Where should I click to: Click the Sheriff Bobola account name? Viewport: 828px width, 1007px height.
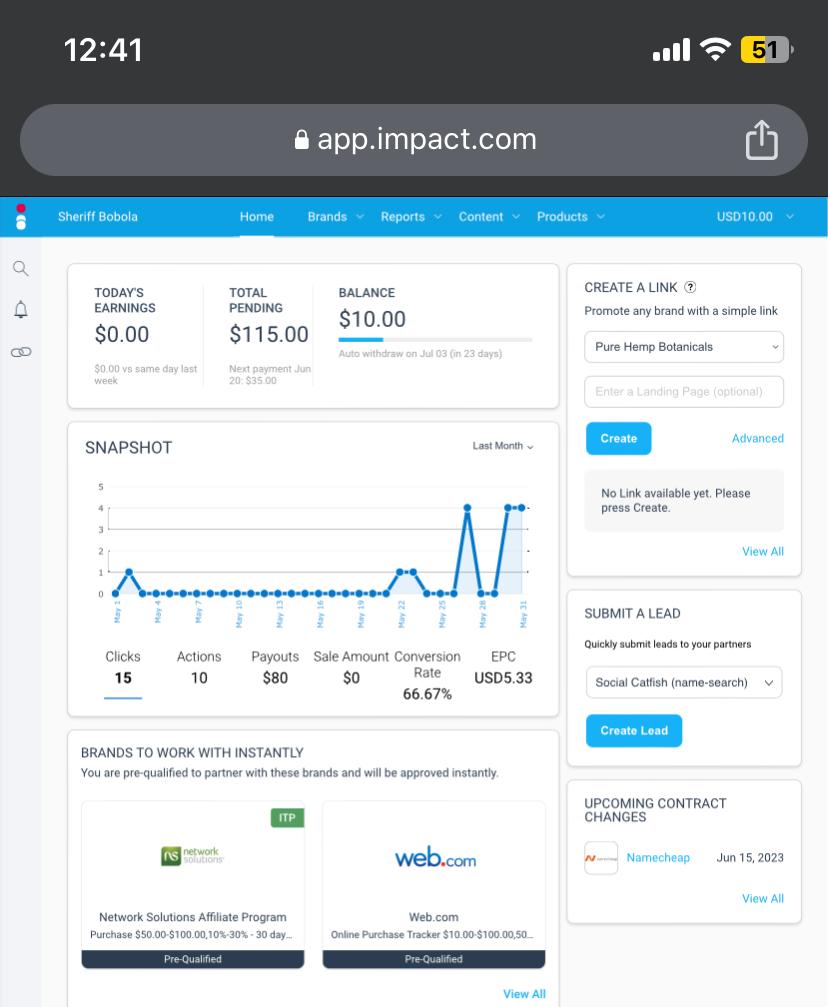(98, 217)
